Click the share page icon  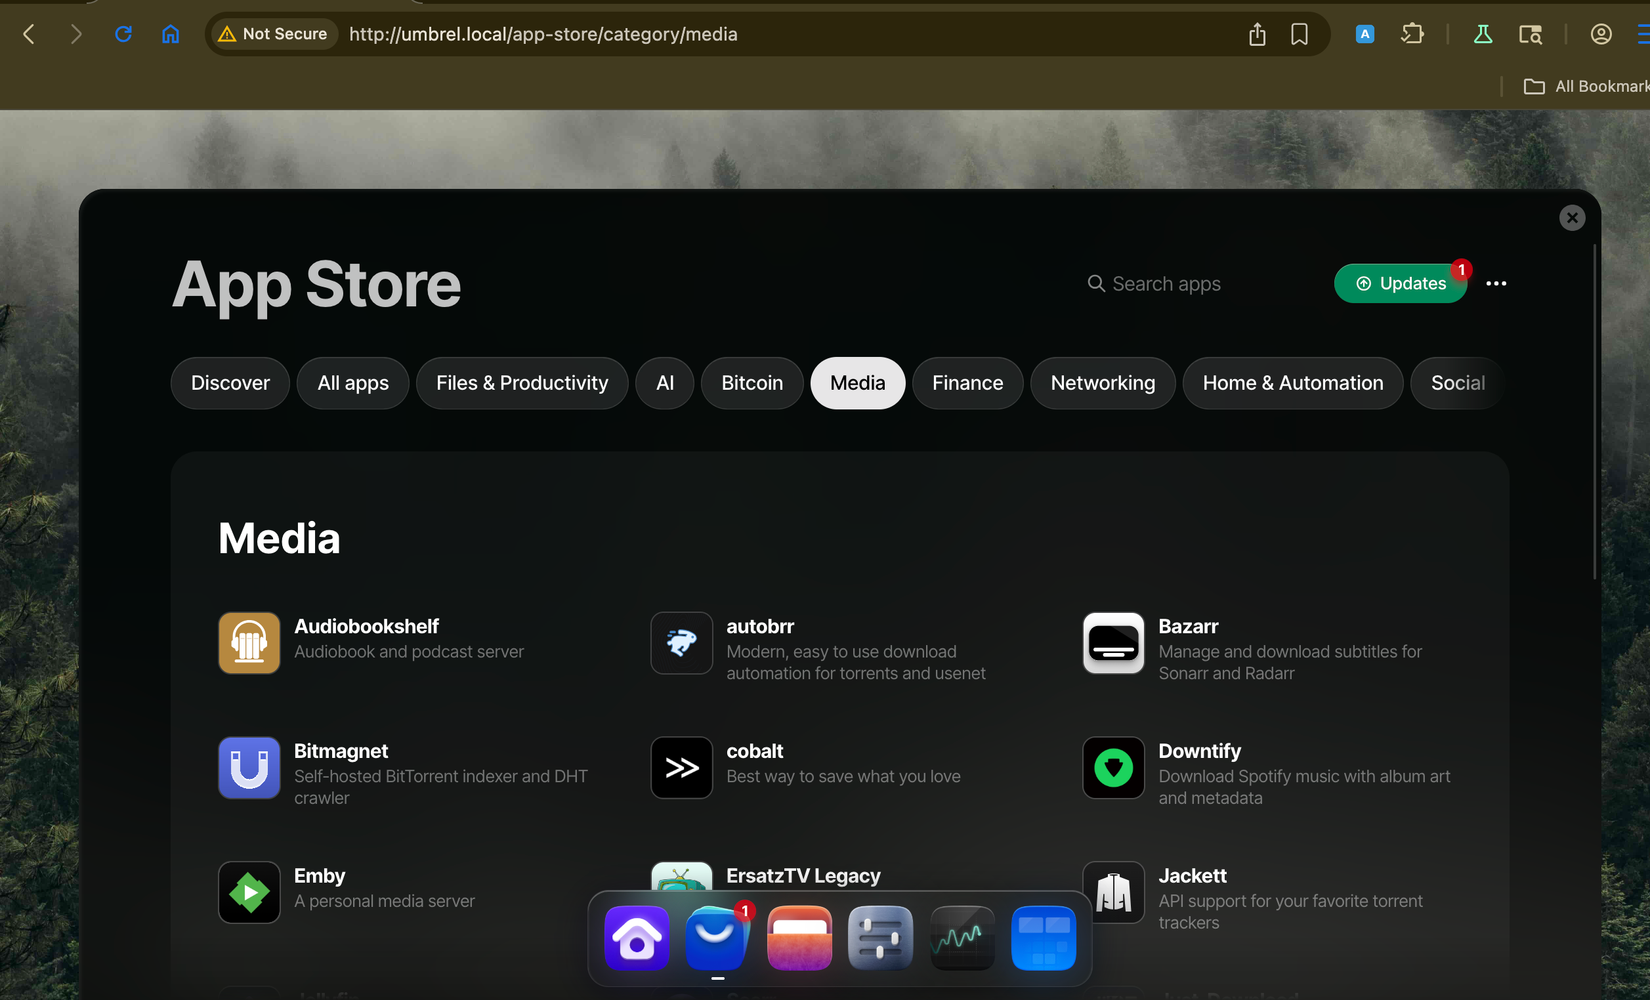pyautogui.click(x=1257, y=35)
